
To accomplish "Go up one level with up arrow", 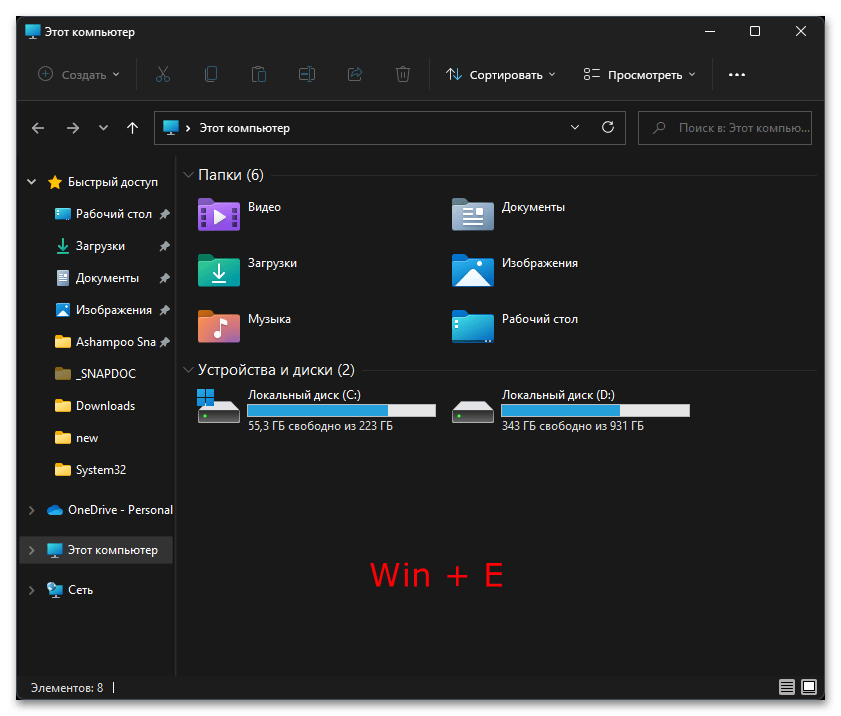I will (x=132, y=128).
